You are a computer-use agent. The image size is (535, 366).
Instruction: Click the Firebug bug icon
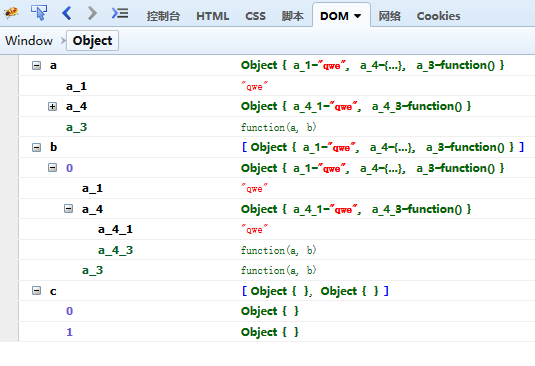[x=11, y=13]
